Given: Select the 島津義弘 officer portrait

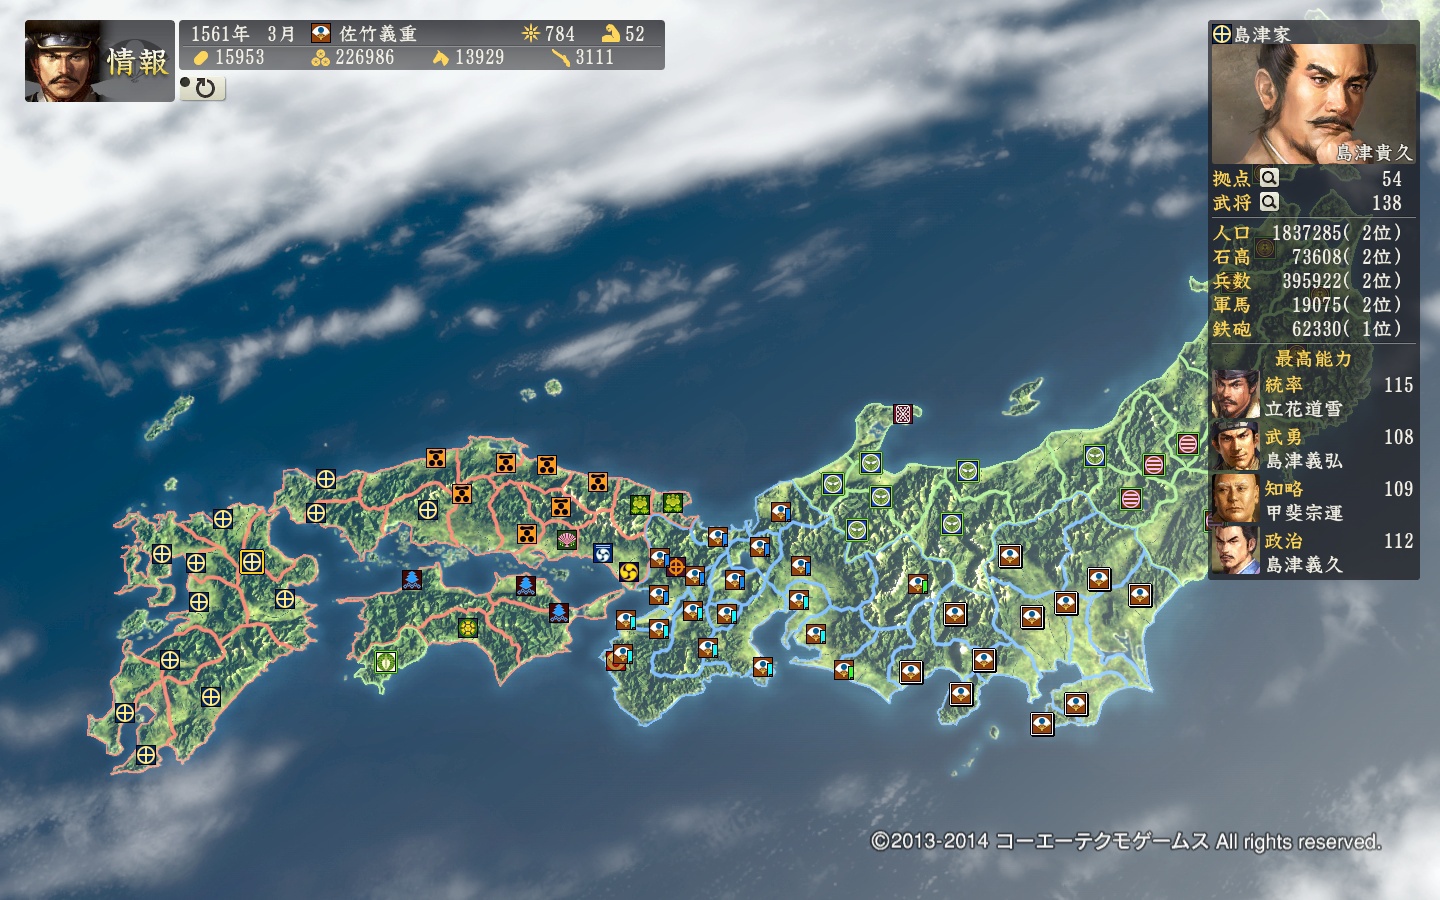Looking at the screenshot, I should pyautogui.click(x=1236, y=447).
